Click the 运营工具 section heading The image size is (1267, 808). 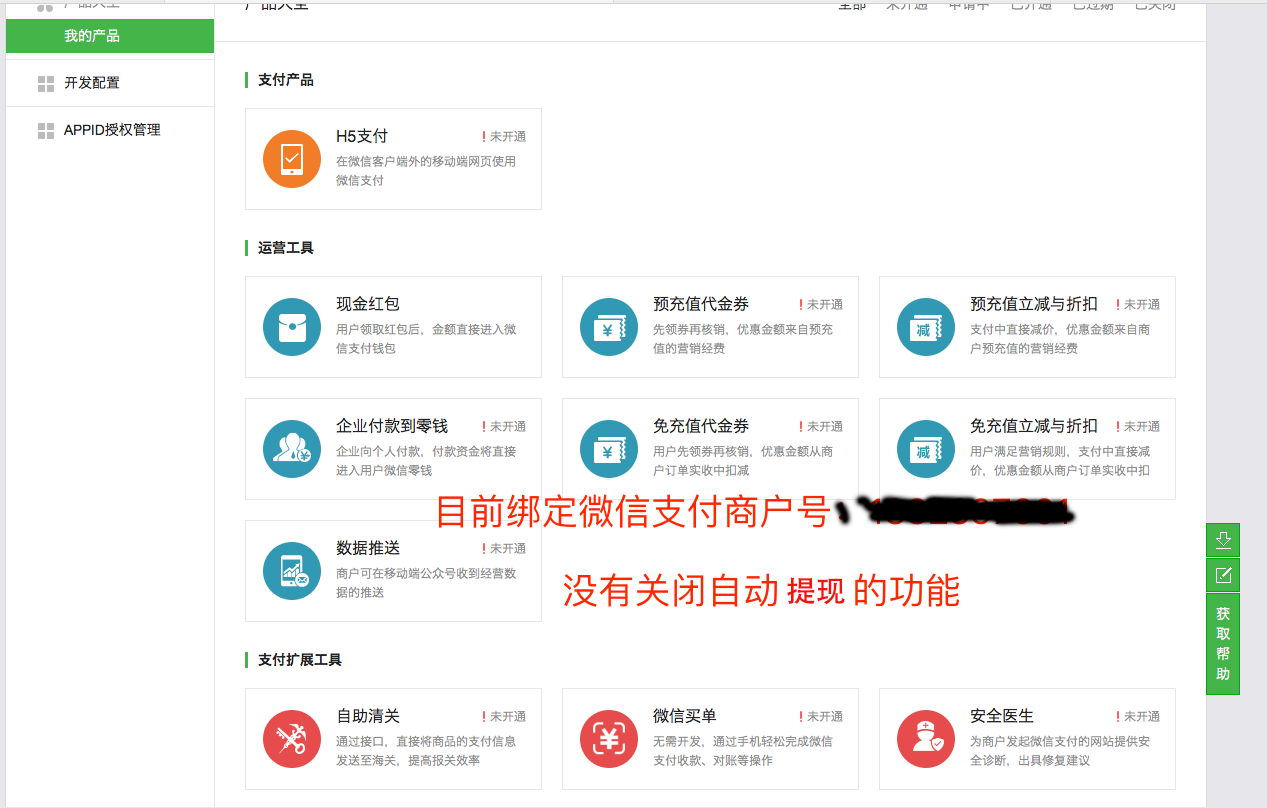[286, 248]
